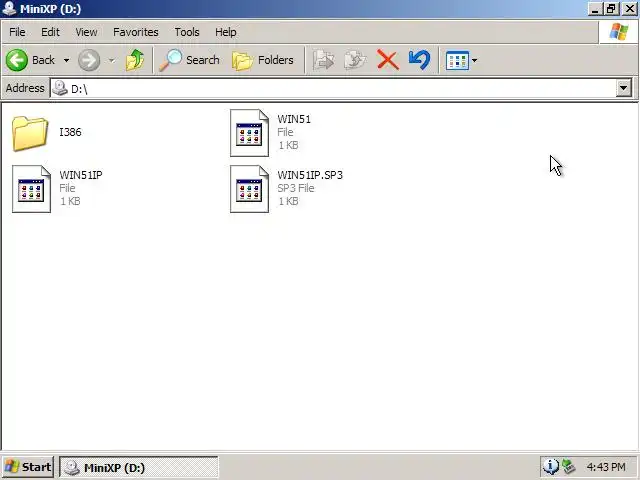
Task: Expand the Views dropdown arrow
Action: pyautogui.click(x=474, y=60)
